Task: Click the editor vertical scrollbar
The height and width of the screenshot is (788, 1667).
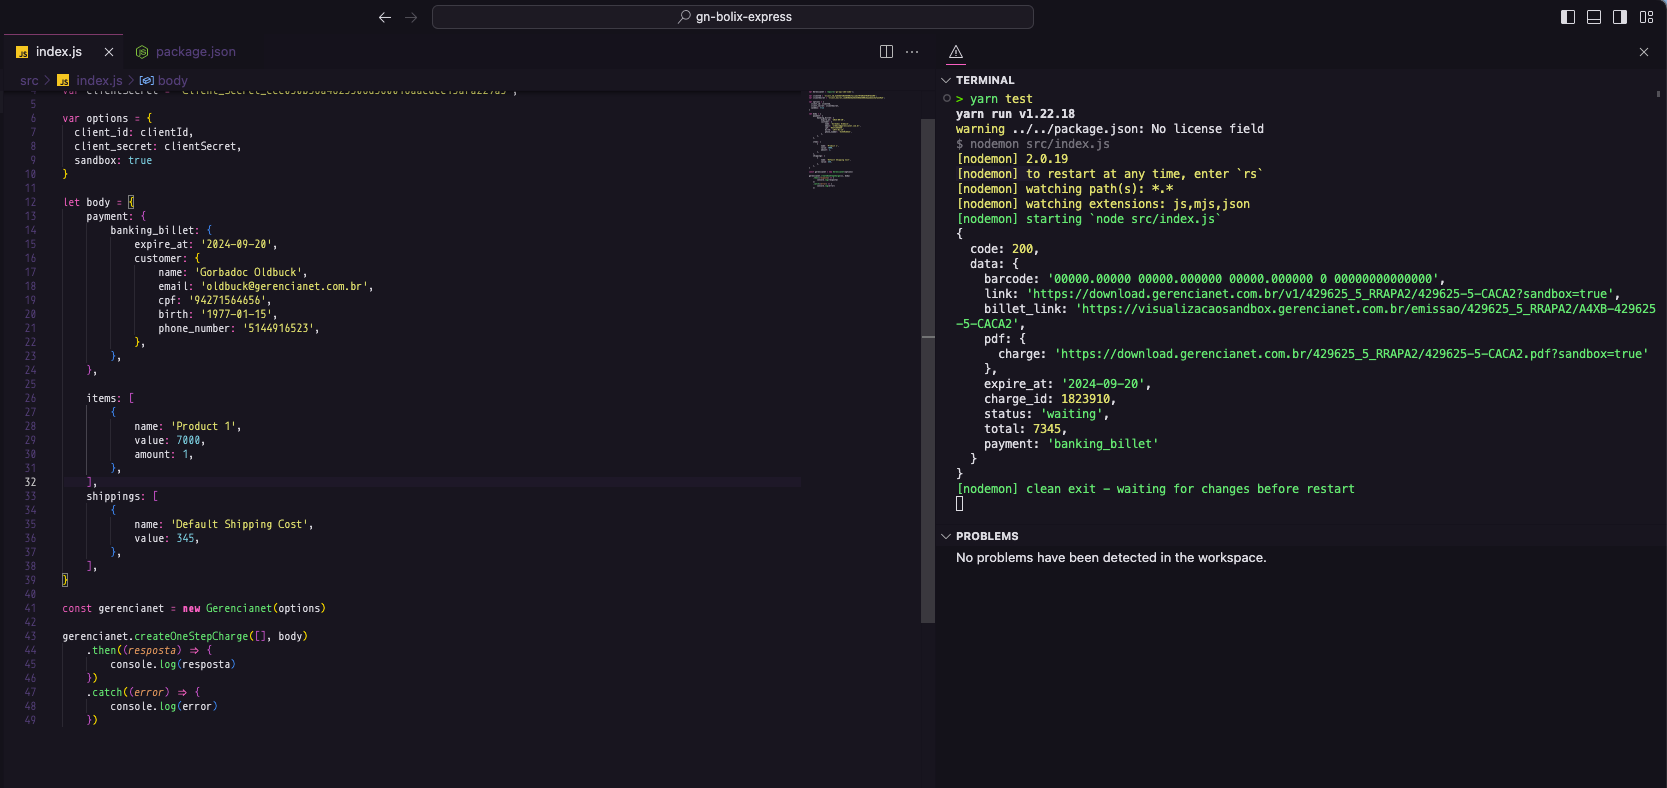Action: [x=928, y=370]
